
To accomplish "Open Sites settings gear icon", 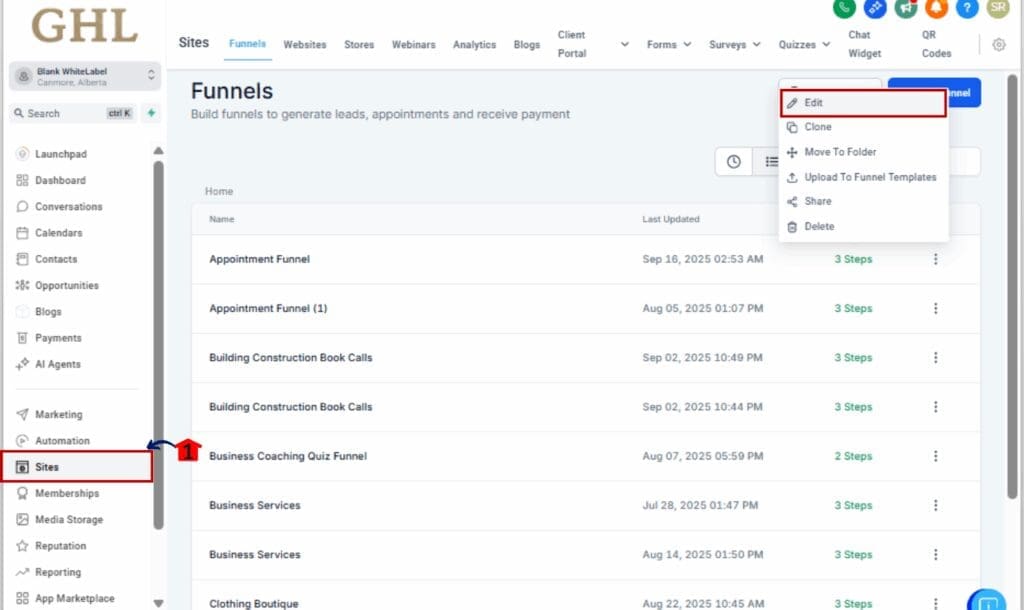I will click(999, 44).
